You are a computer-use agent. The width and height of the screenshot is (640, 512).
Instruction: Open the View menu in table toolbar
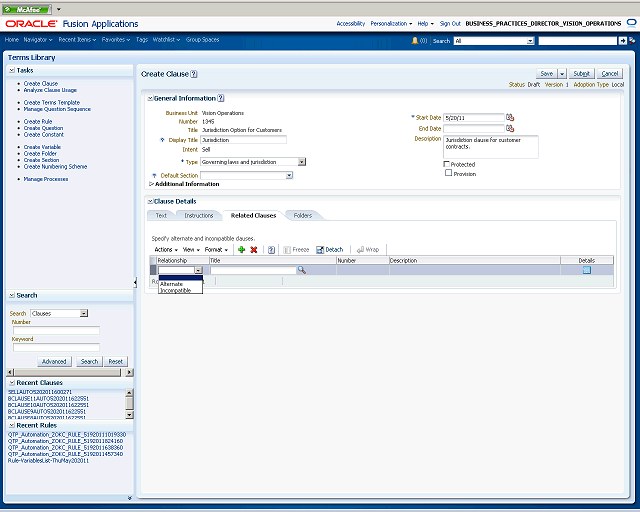point(191,249)
